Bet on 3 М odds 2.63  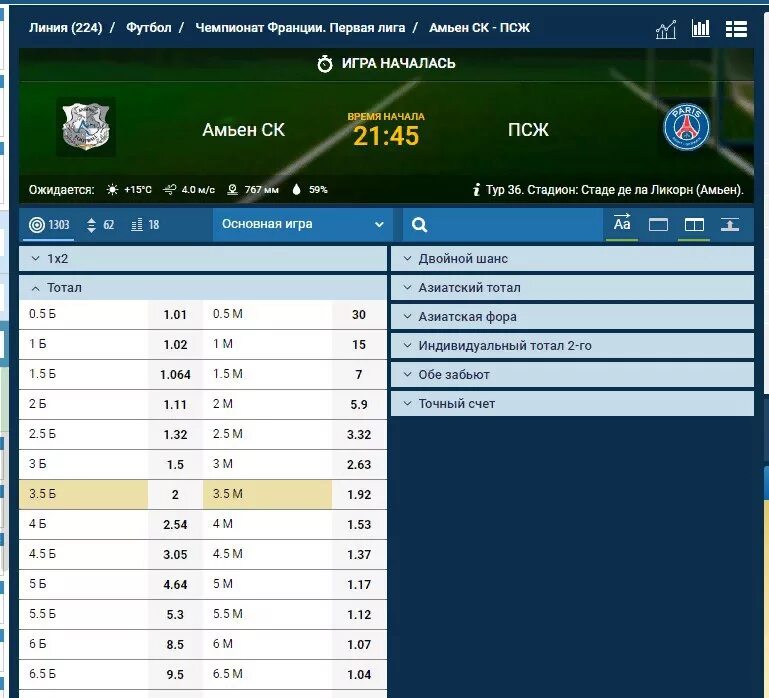pyautogui.click(x=359, y=464)
